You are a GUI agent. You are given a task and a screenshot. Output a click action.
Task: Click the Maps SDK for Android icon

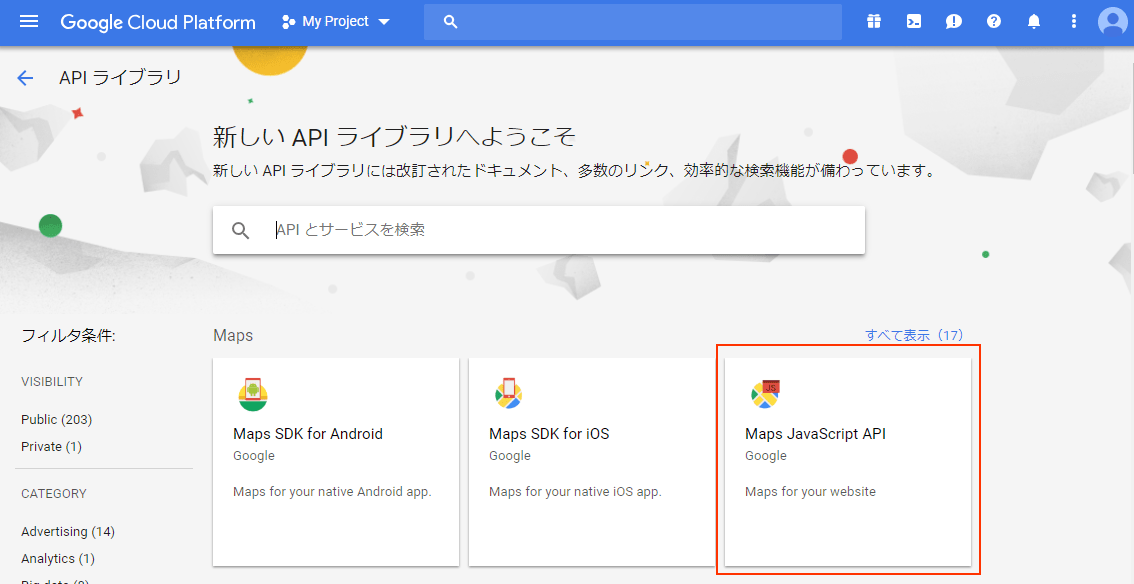coord(253,394)
